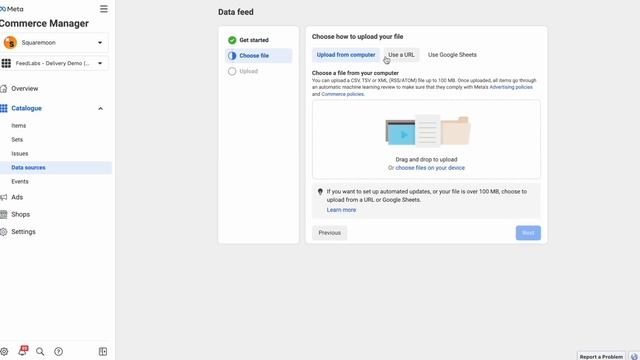Click the Settings gear icon in the navigation
This screenshot has width=640, height=360.
(x=4, y=232)
